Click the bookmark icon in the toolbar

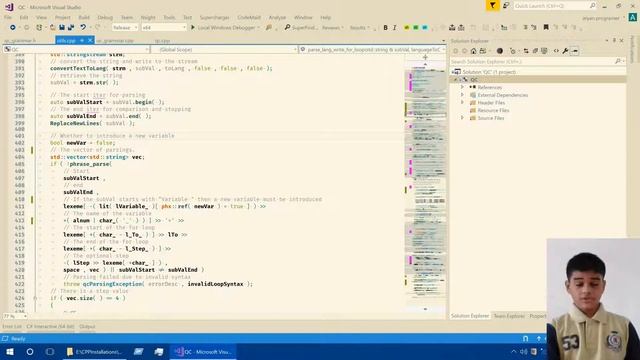point(546,27)
